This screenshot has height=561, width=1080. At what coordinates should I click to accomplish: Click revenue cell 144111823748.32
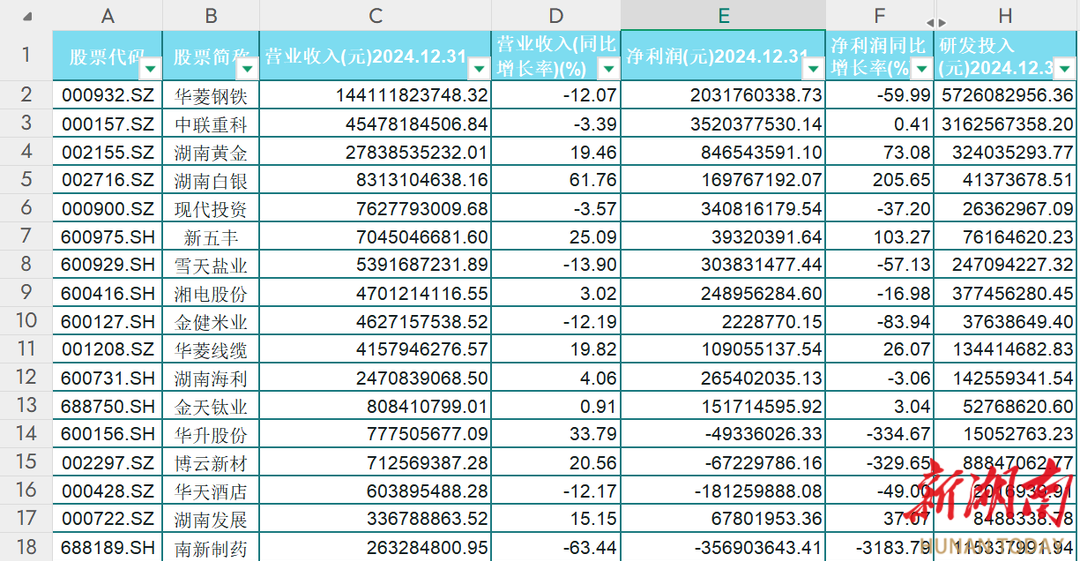tap(375, 95)
